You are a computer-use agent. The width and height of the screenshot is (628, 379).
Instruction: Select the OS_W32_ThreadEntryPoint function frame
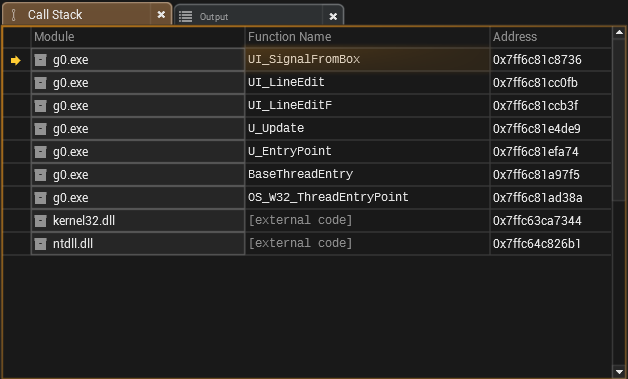[367, 198]
